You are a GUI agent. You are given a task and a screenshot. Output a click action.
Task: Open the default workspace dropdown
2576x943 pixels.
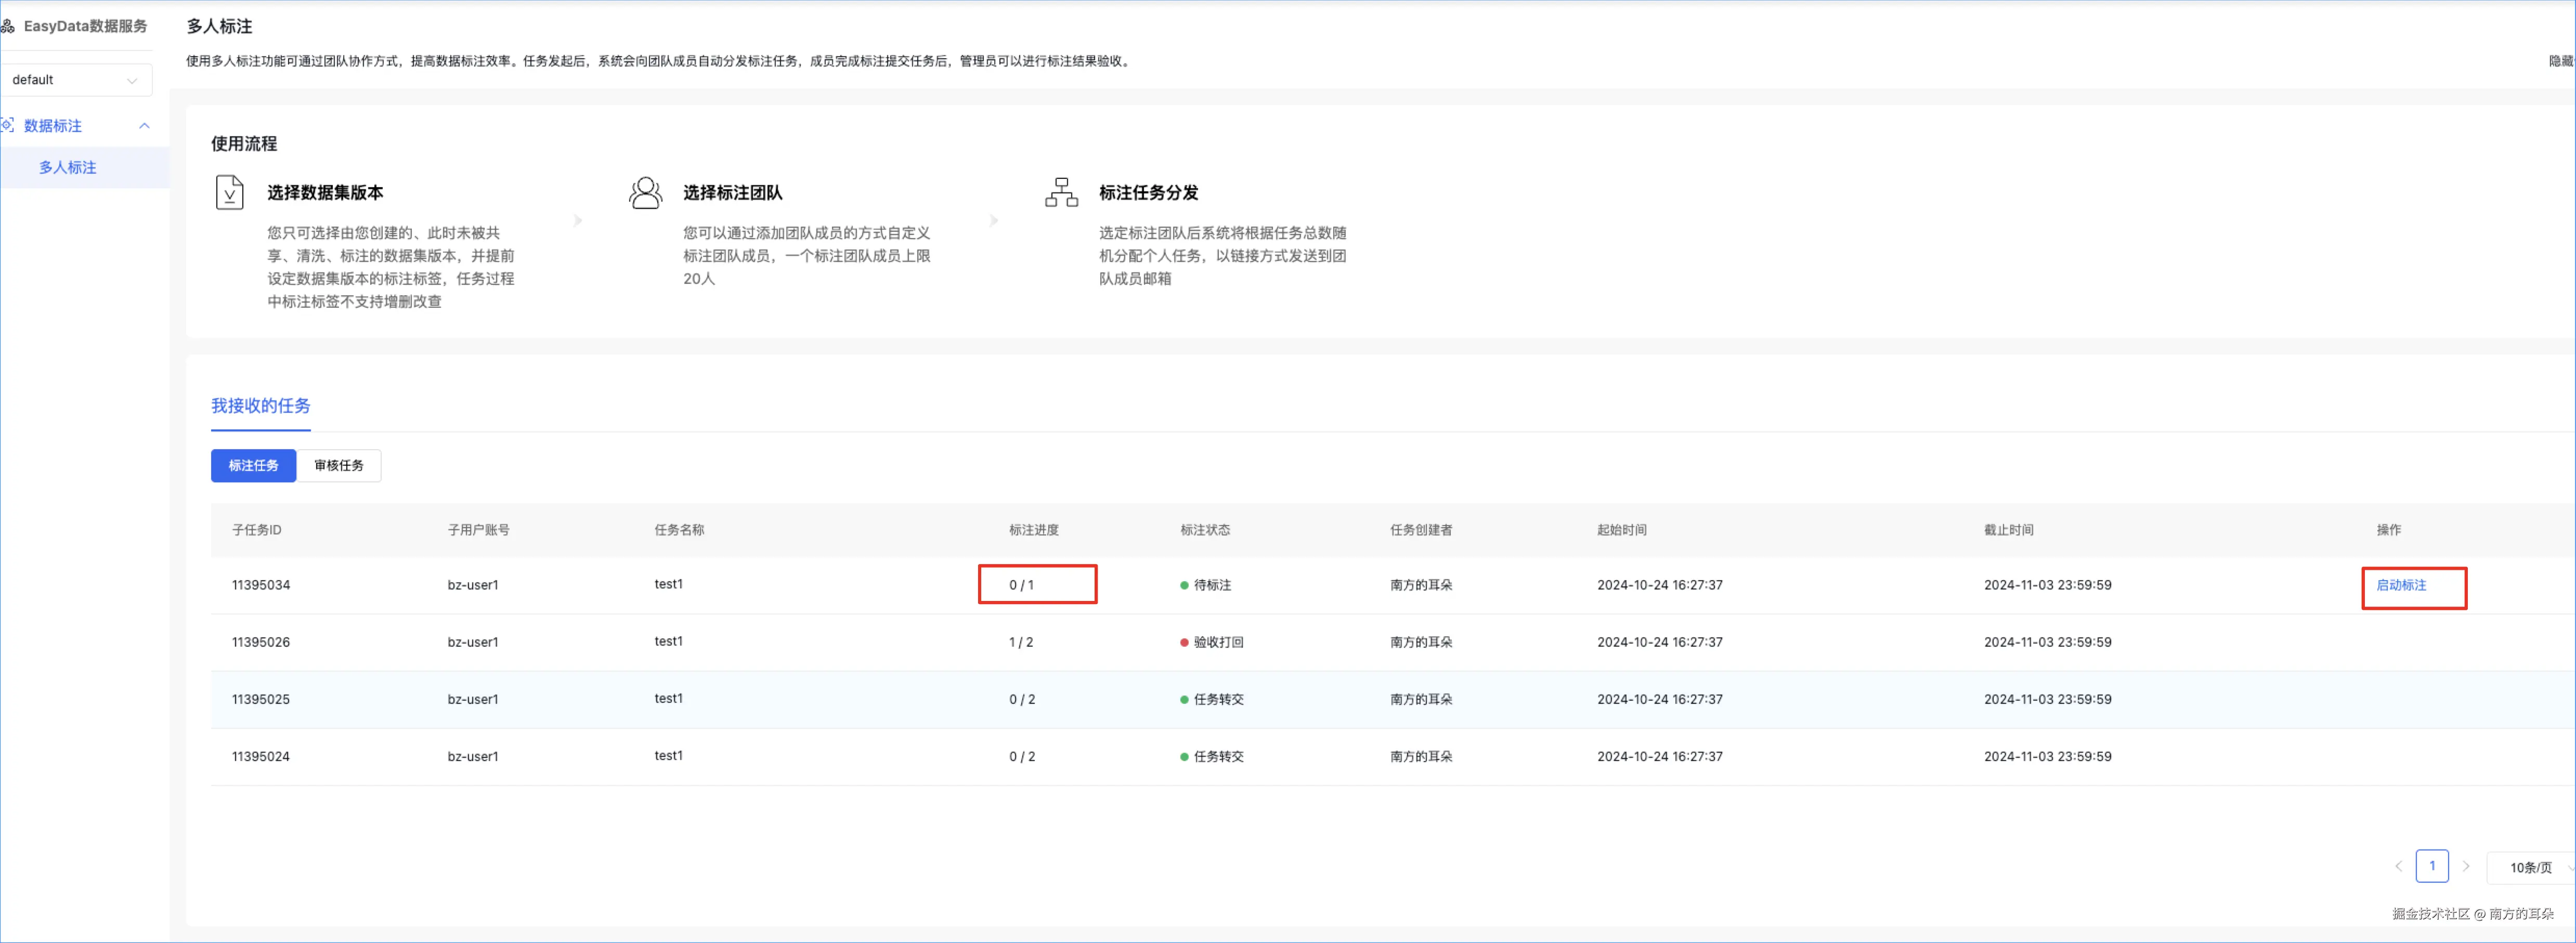pyautogui.click(x=76, y=80)
